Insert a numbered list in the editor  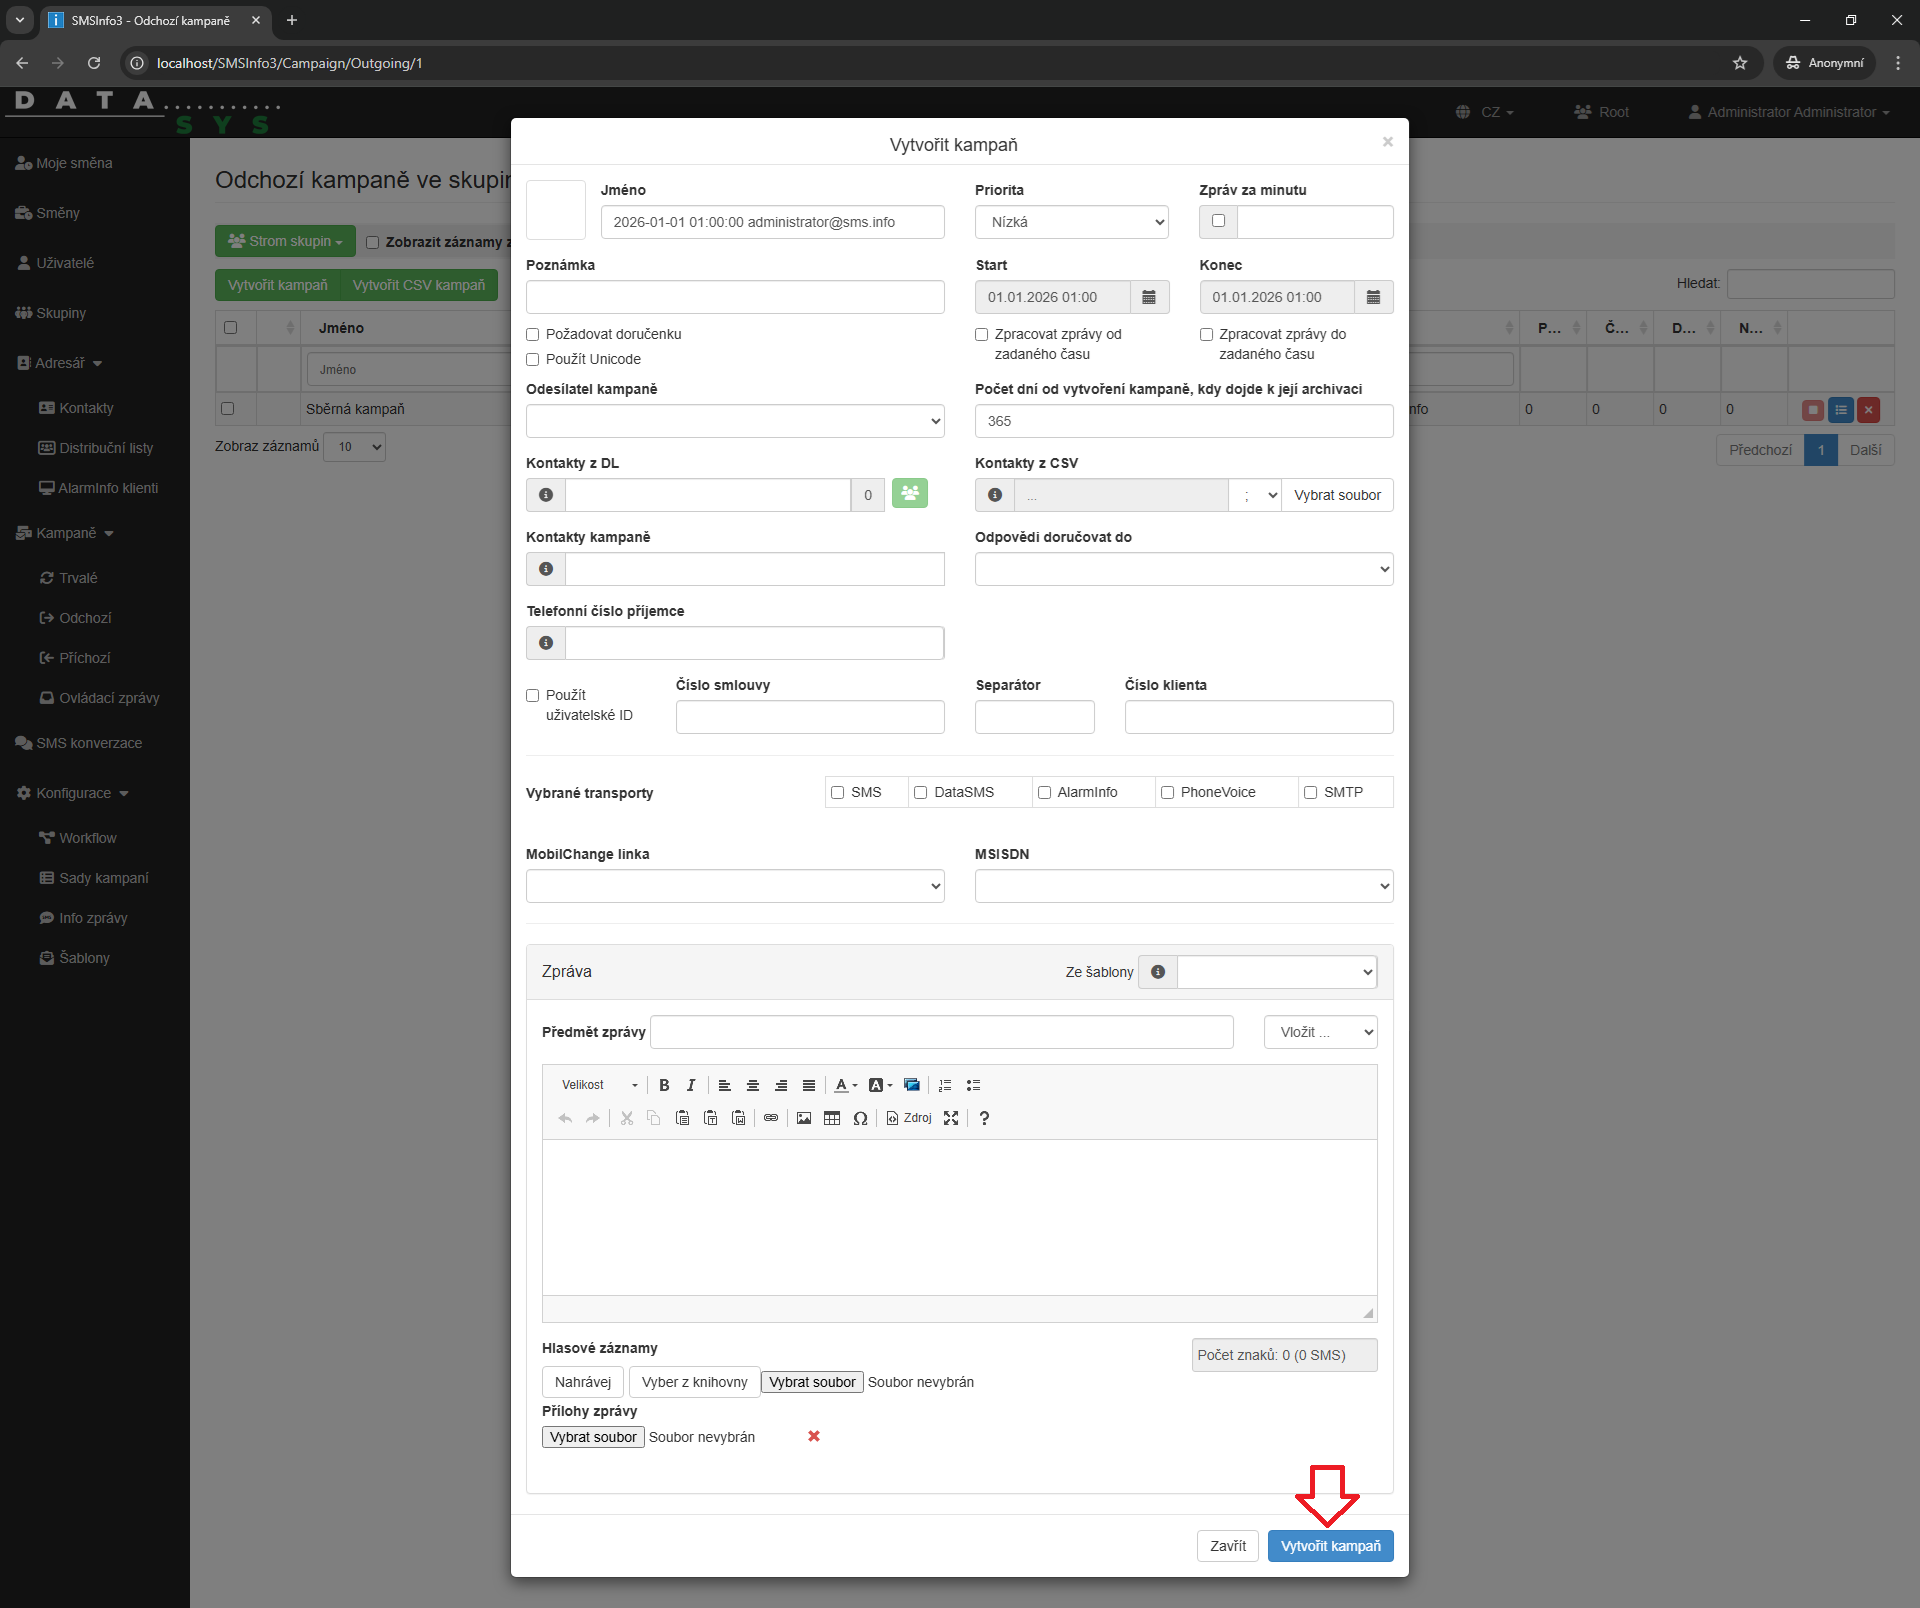click(x=945, y=1085)
